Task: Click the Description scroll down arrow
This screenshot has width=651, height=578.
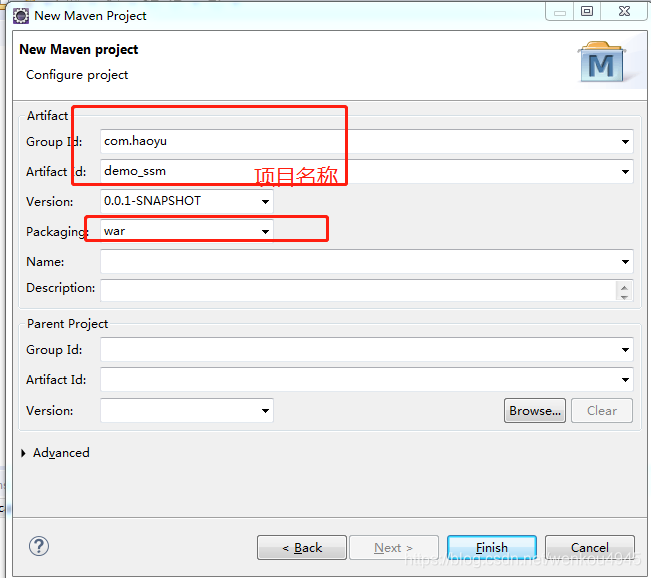Action: 624,296
